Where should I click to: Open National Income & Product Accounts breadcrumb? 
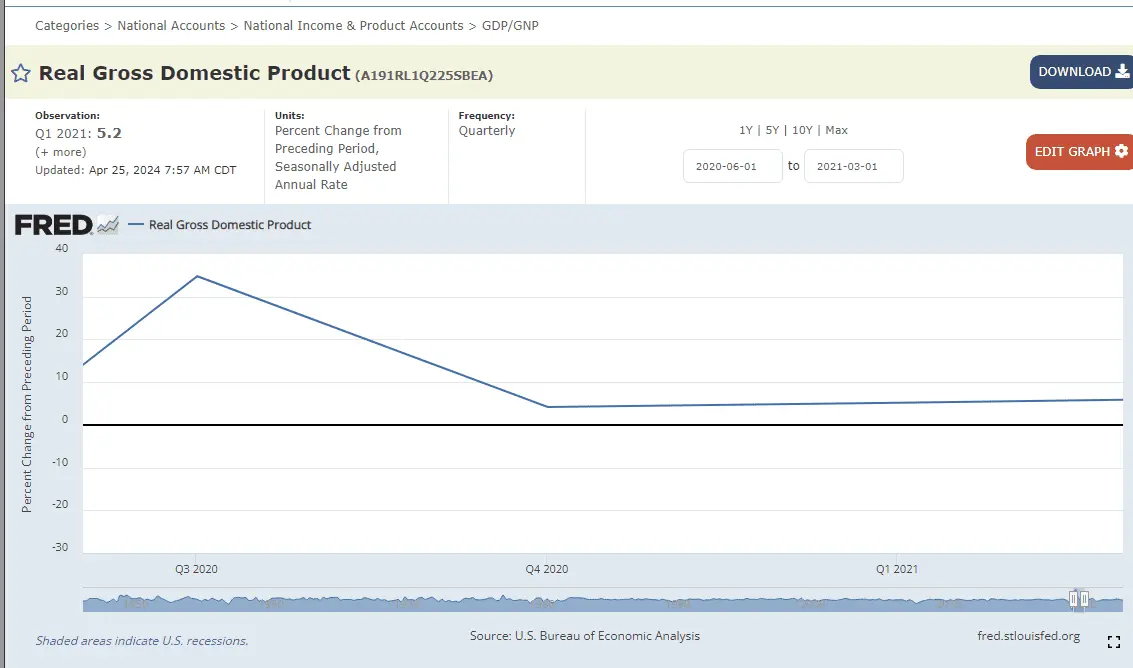353,25
